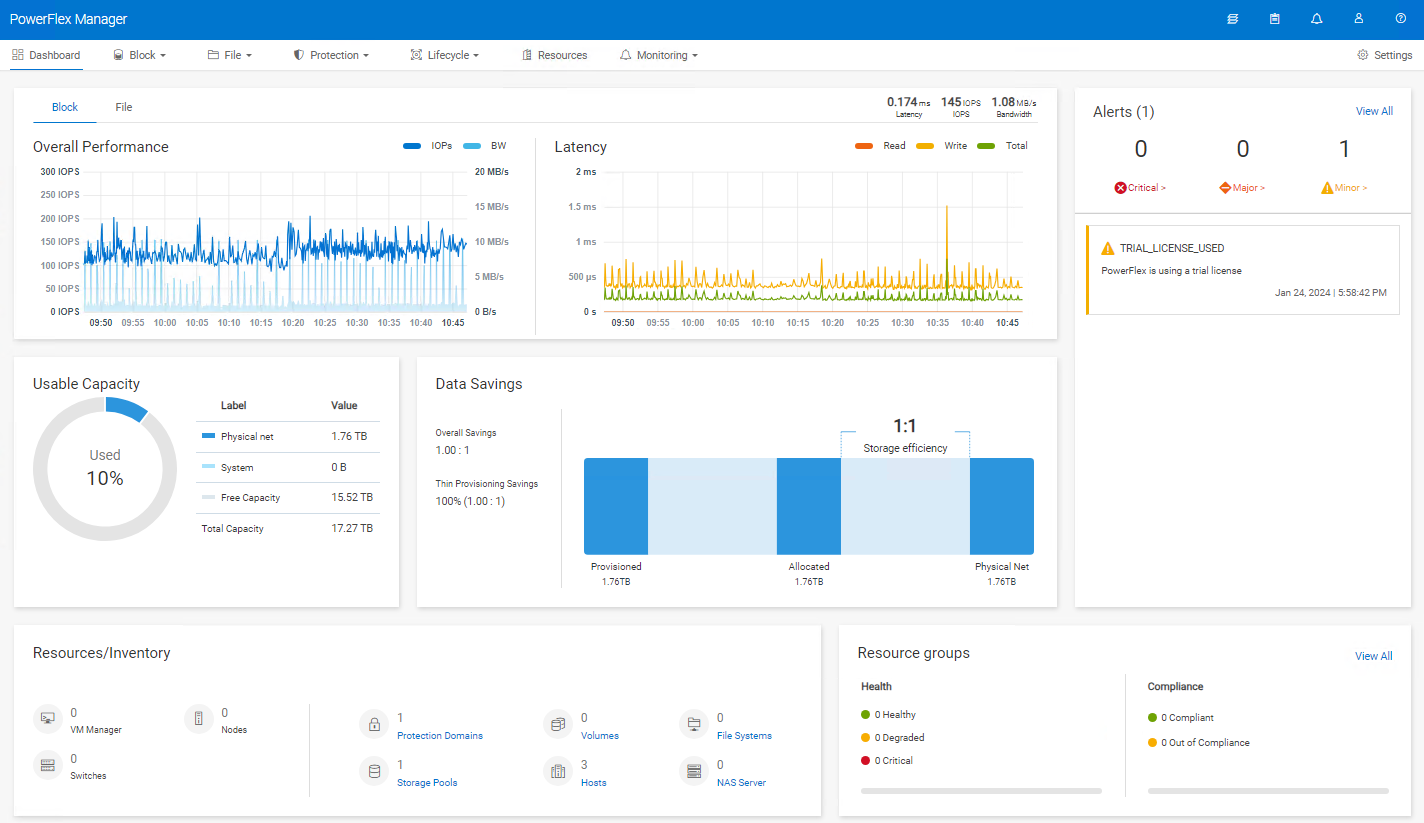Open the user account icon
Screen dimensions: 1424x823
click(x=1358, y=18)
